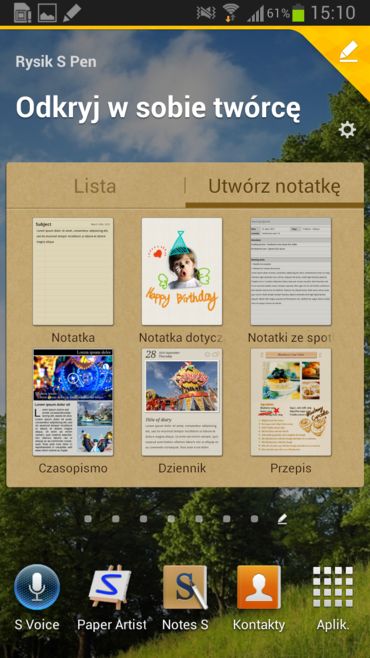Tap the 'Notatka dotycz' label
This screenshot has width=370, height=658.
click(x=181, y=338)
